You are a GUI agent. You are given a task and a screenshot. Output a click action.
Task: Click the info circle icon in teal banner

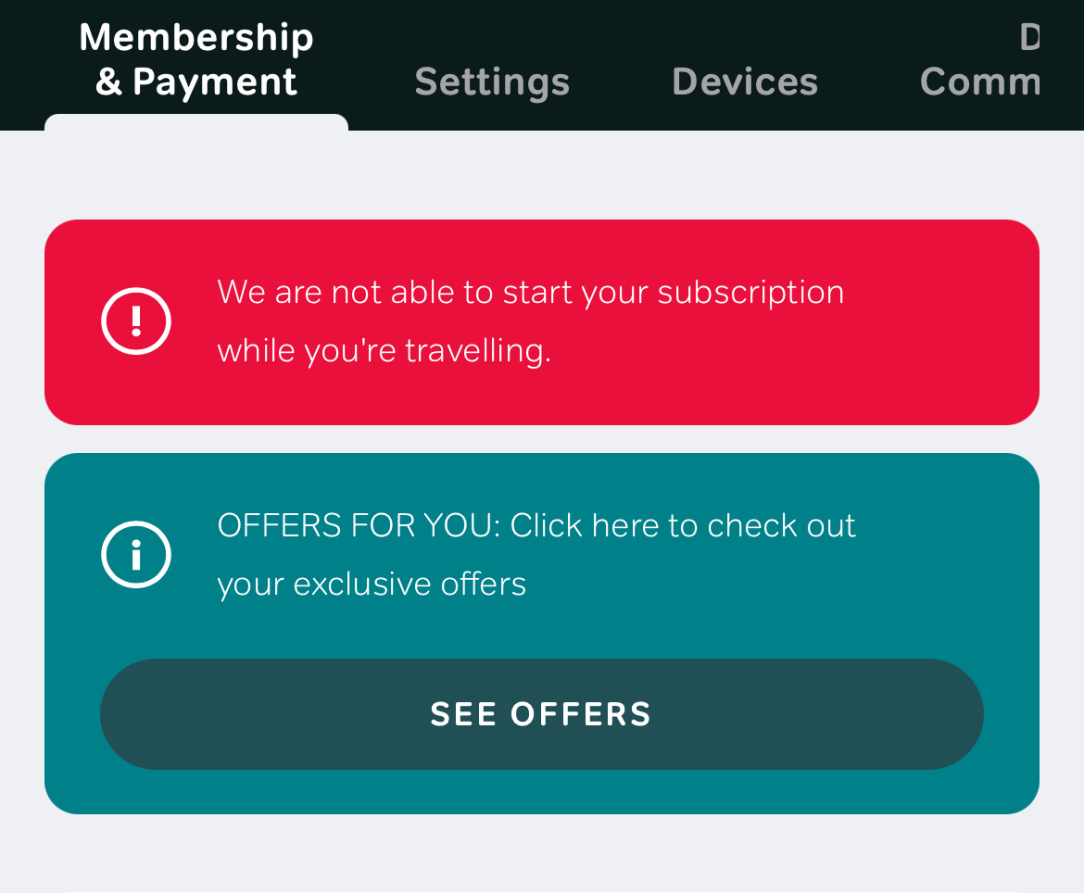[136, 554]
